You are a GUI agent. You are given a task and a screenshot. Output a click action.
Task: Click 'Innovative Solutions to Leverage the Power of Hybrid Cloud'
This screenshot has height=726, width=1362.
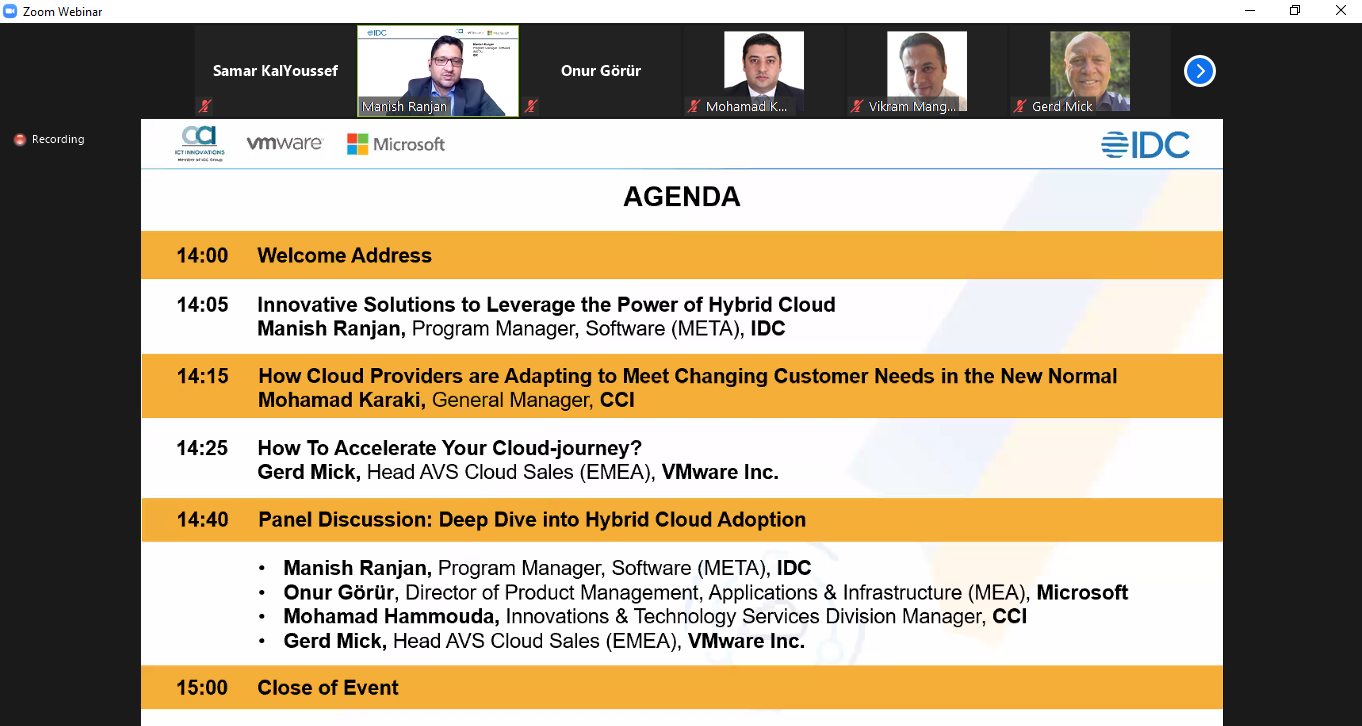pyautogui.click(x=546, y=305)
